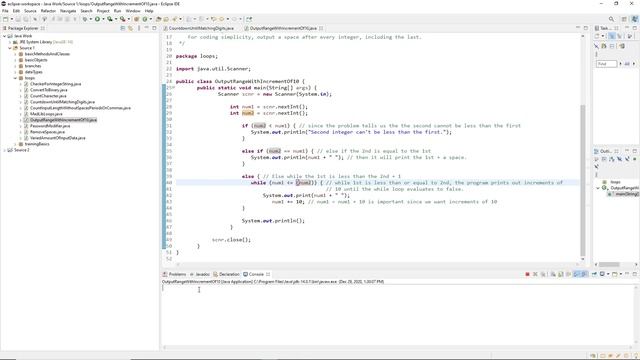Open the Refactor menu
Viewport: 640px width, 360px height.
point(48,11)
